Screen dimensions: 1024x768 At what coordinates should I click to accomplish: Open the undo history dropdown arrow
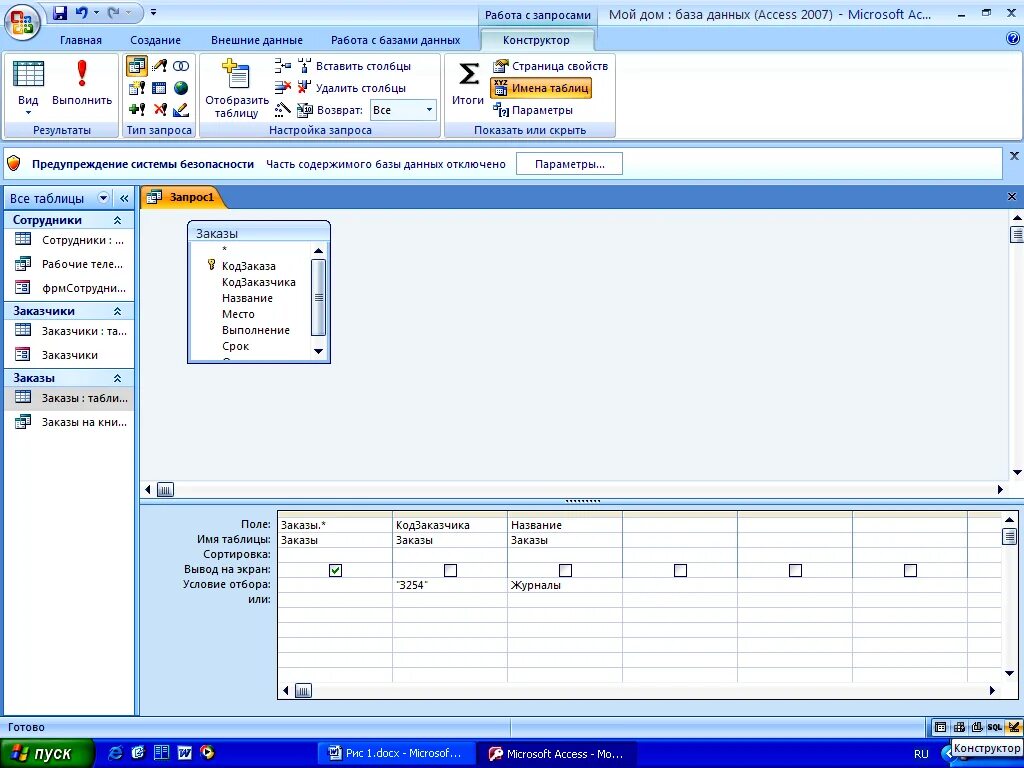(x=97, y=12)
